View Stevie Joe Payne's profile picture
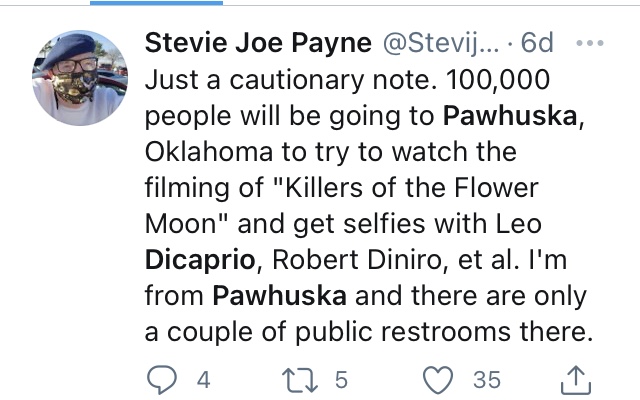640x400 pixels. tap(80, 78)
